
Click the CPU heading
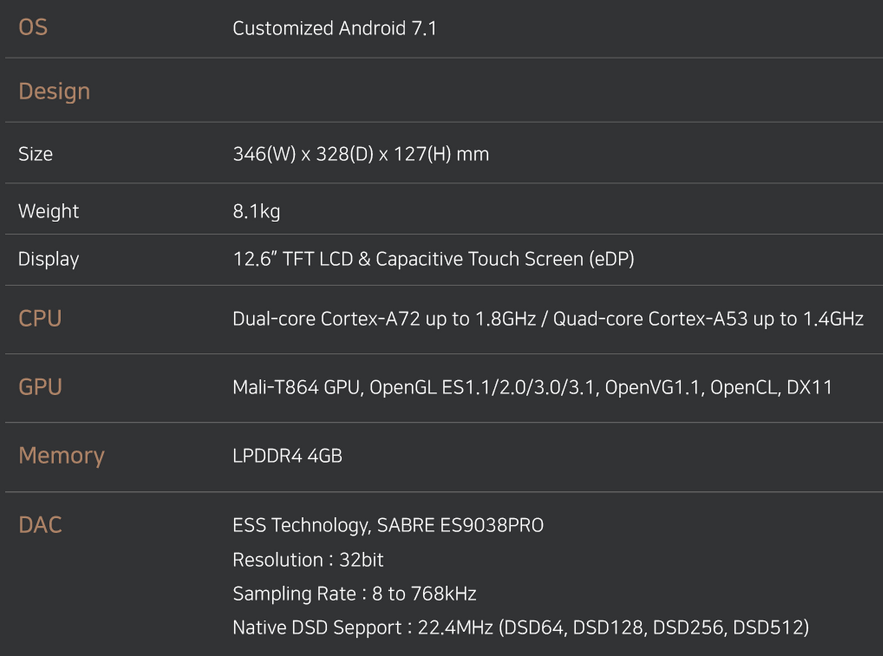pyautogui.click(x=40, y=319)
